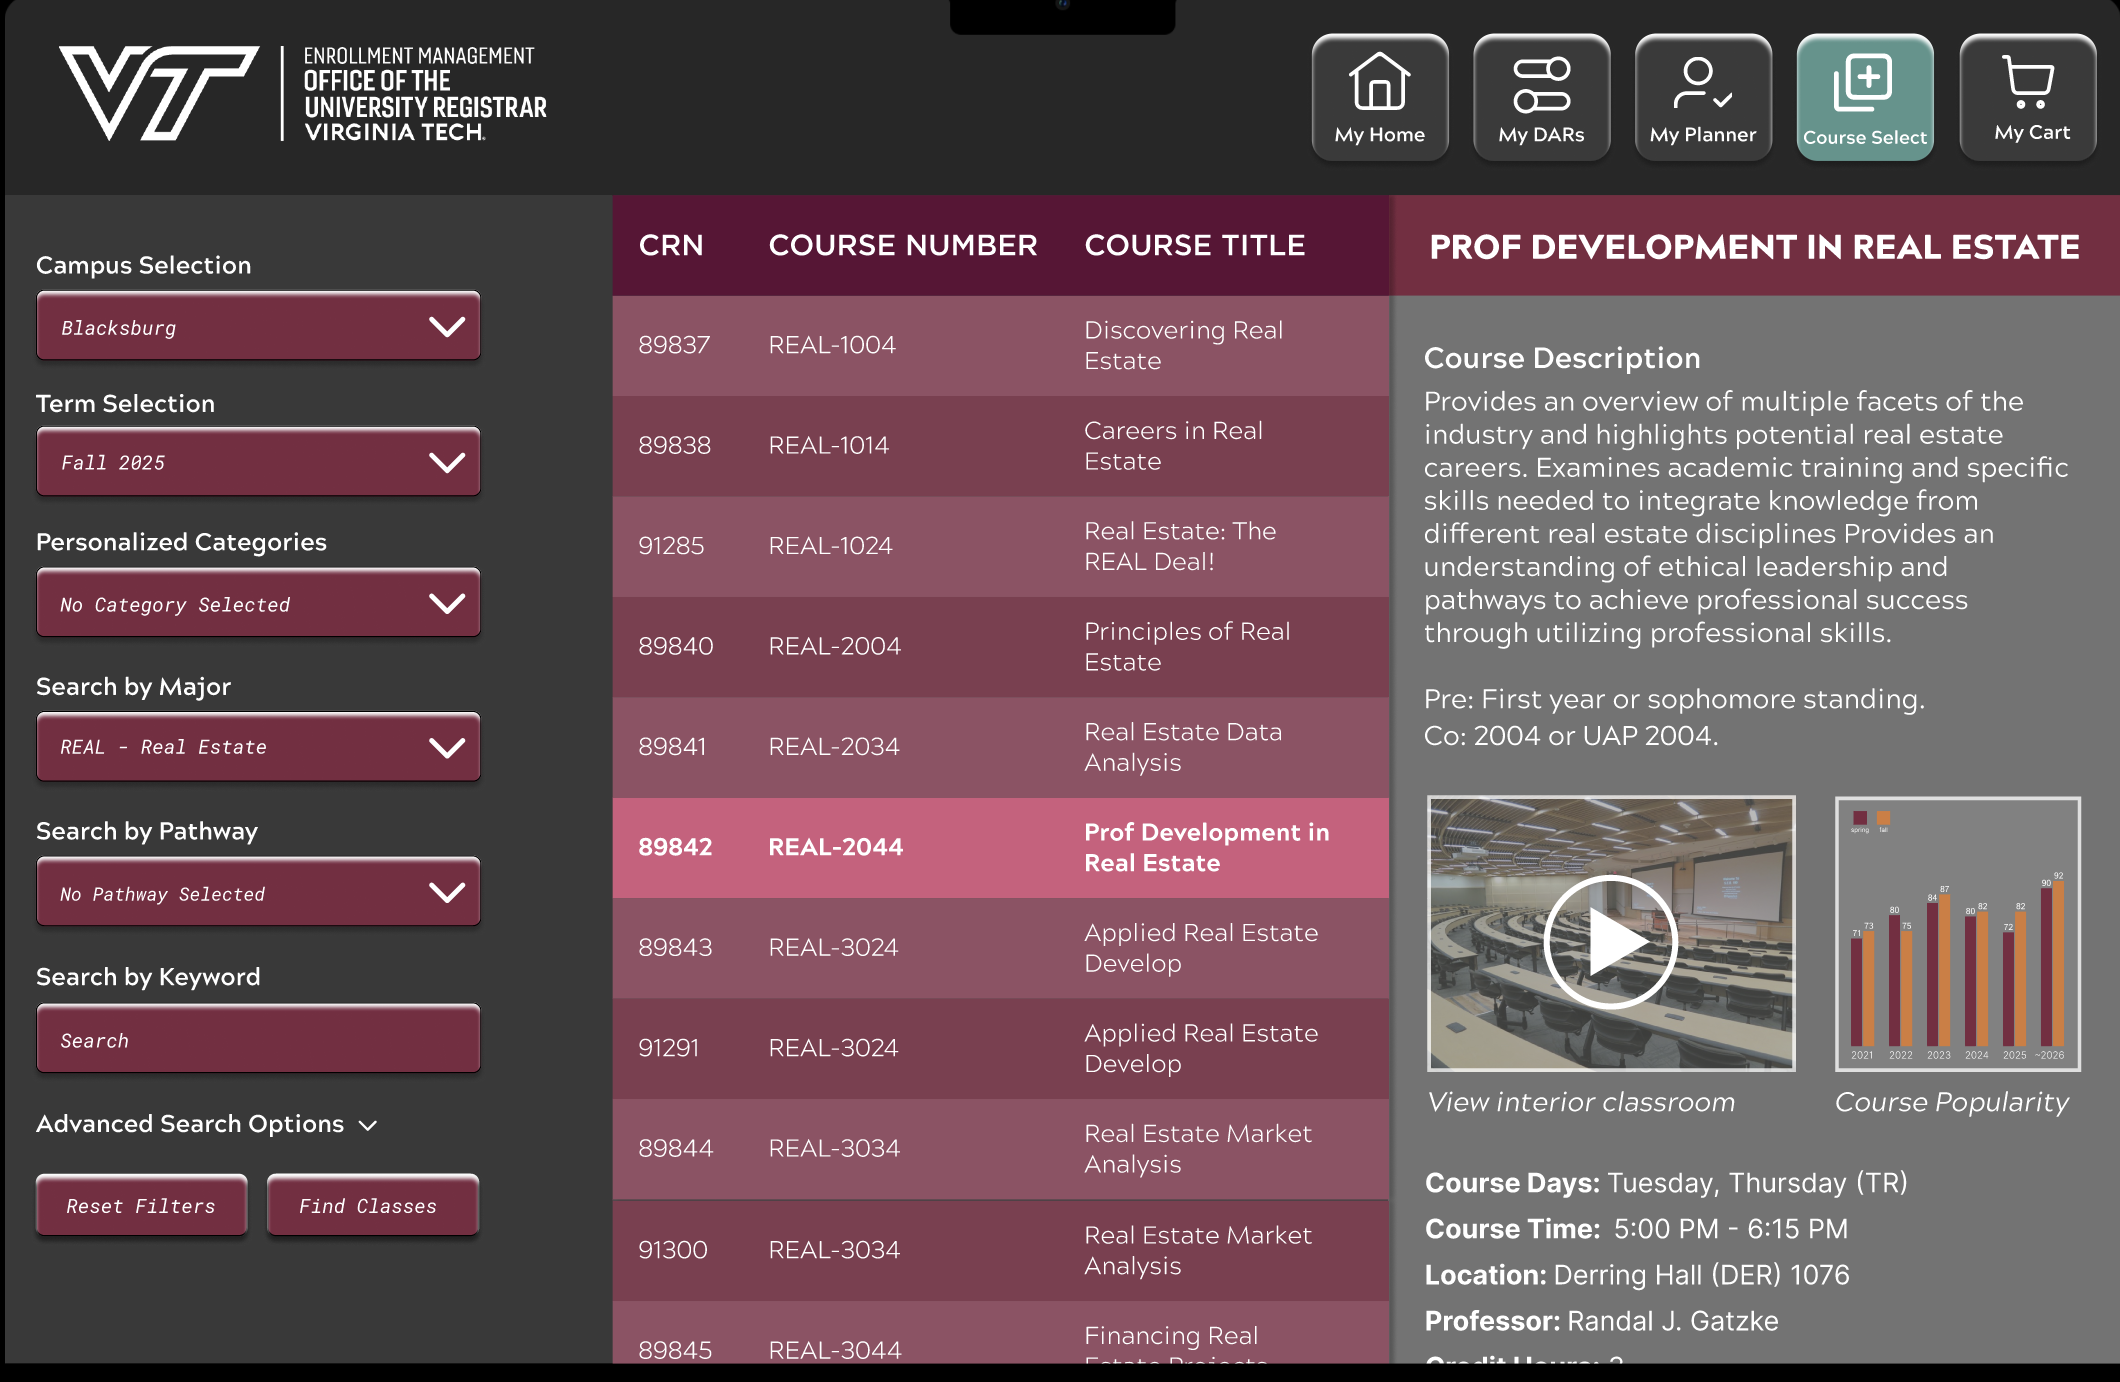Go to My Home page
The width and height of the screenshot is (2120, 1382).
[1379, 97]
